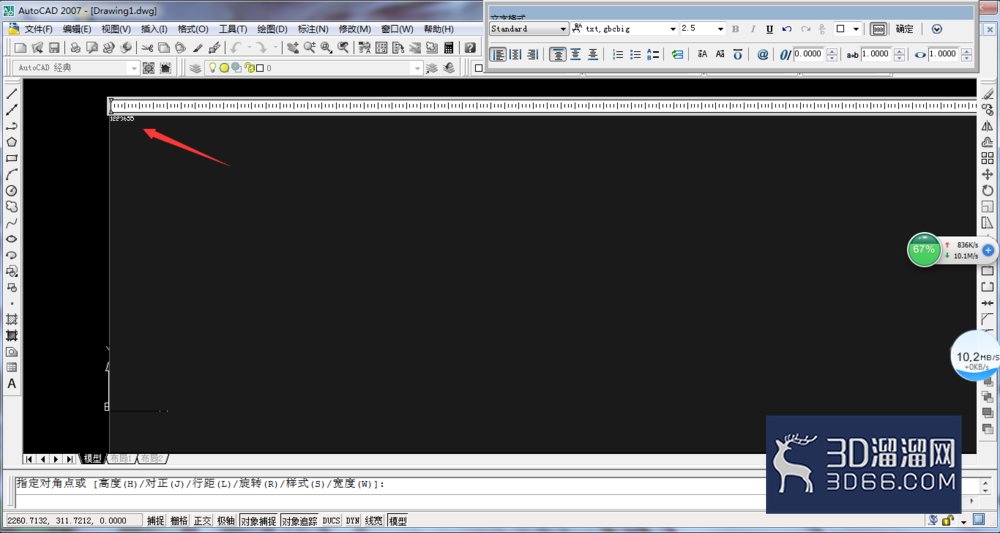
Task: Open the 绘图(D) menu
Action: click(x=272, y=29)
